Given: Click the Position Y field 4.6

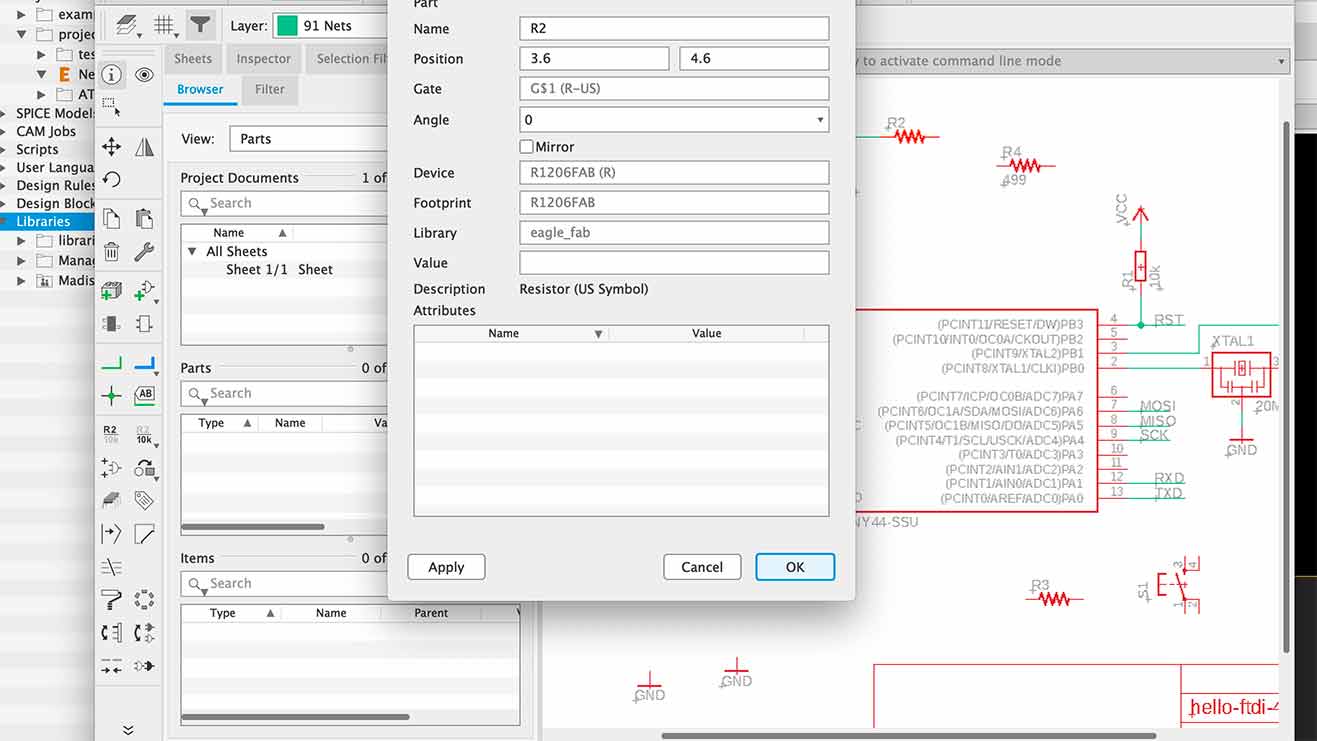Looking at the screenshot, I should tap(754, 59).
